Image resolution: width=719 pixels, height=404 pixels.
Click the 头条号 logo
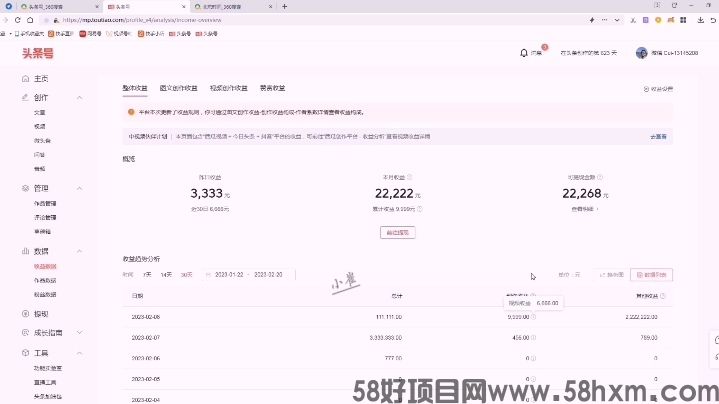pyautogui.click(x=38, y=53)
